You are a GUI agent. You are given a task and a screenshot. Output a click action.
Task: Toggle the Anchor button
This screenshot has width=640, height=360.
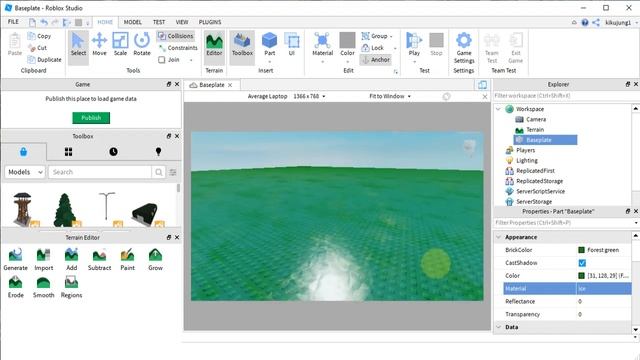(x=376, y=60)
